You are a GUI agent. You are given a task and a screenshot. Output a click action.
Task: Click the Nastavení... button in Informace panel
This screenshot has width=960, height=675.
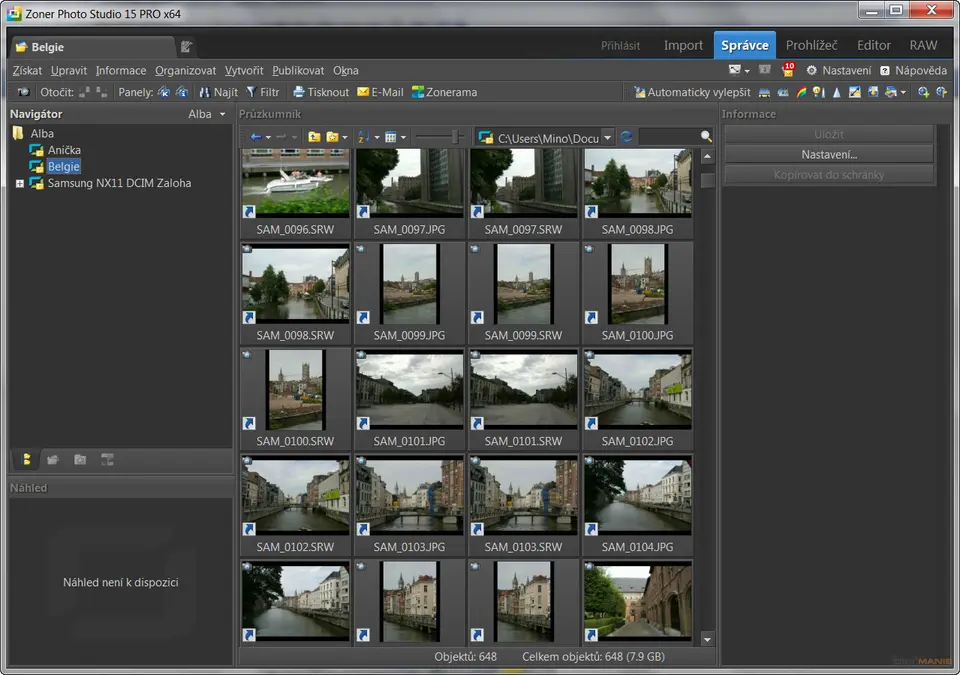click(x=829, y=154)
